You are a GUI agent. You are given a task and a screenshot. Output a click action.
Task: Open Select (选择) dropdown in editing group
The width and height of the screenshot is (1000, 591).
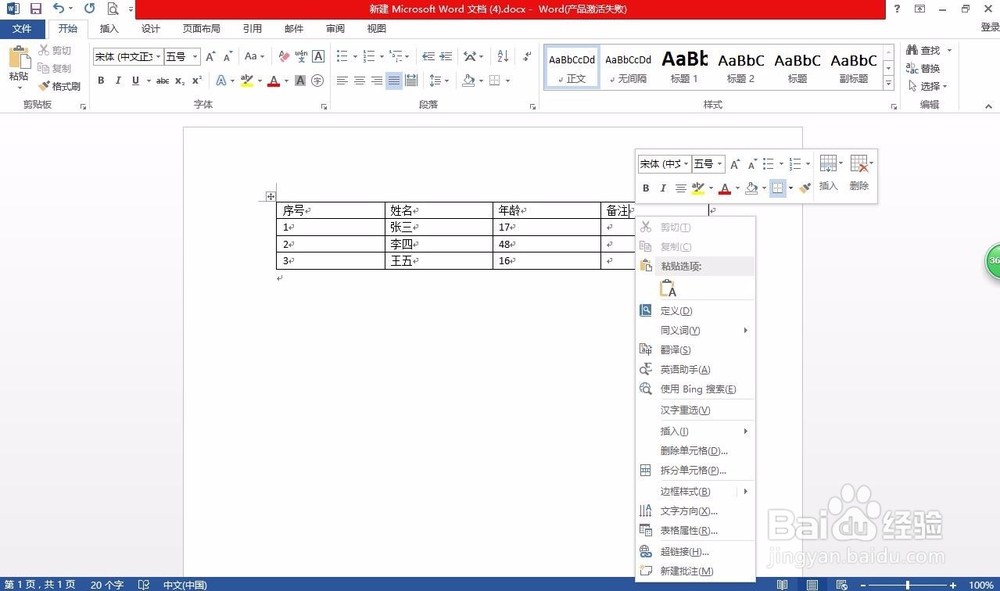pos(928,86)
